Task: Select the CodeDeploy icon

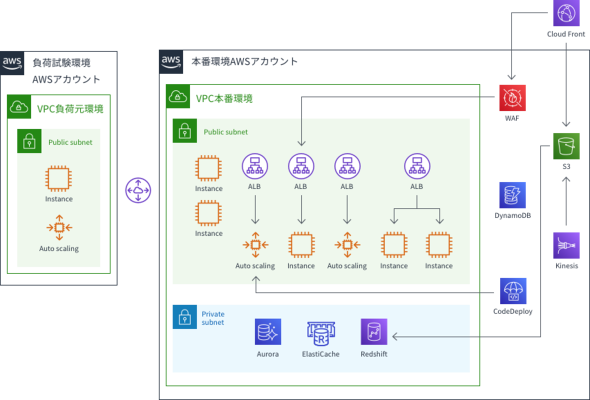Action: [x=513, y=291]
